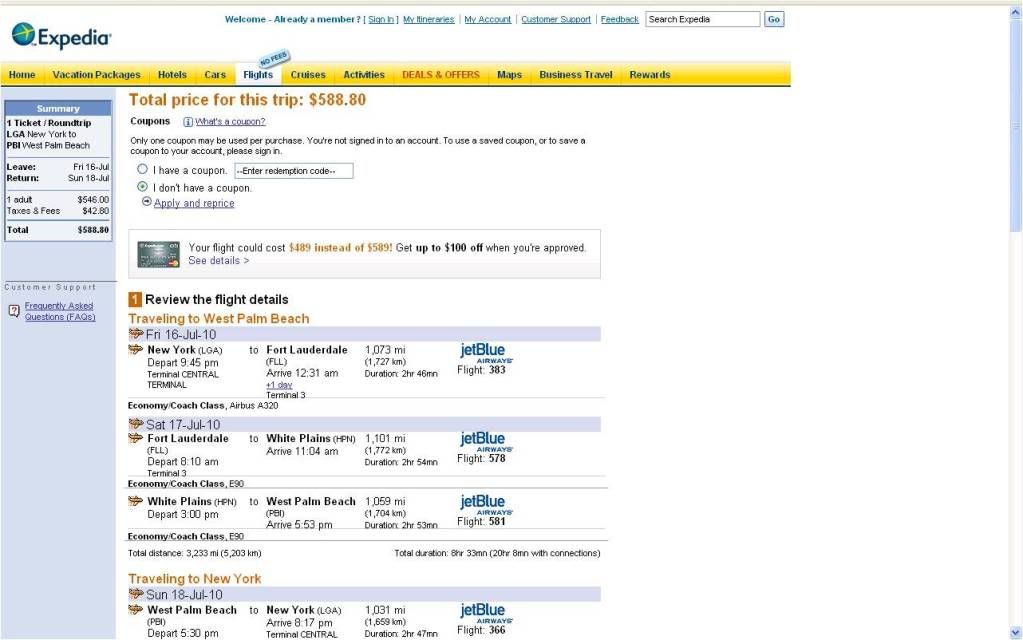The image size is (1023, 640).
Task: Click into the Search Expedia field
Action: click(x=703, y=20)
